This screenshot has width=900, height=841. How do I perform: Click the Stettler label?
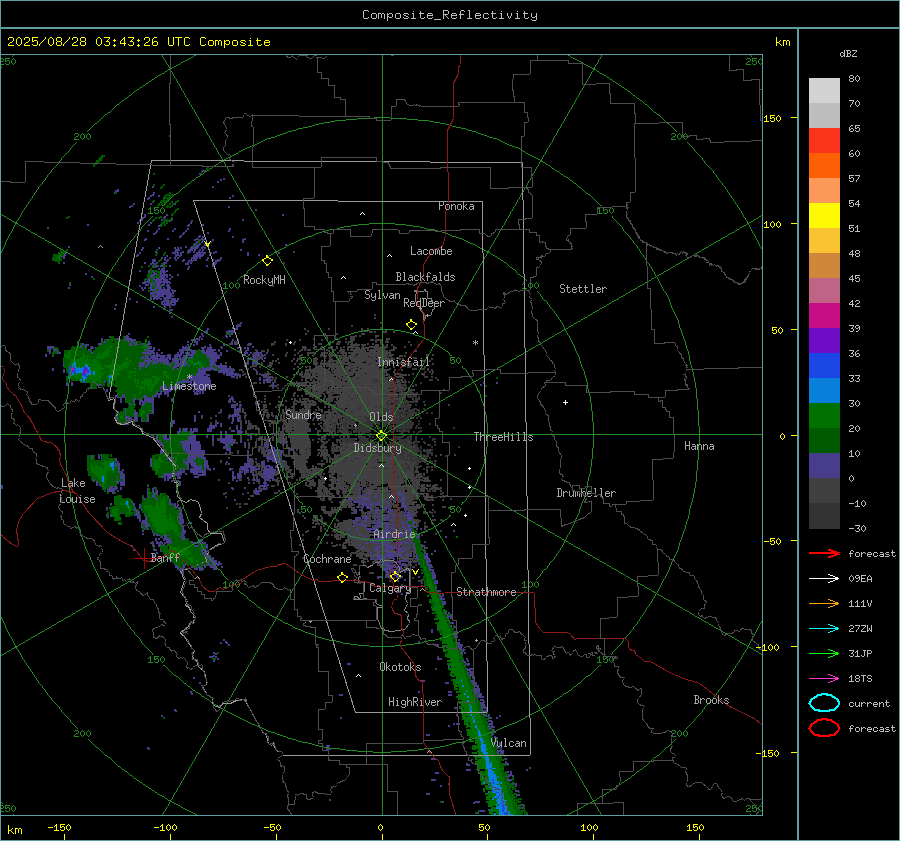coord(583,289)
